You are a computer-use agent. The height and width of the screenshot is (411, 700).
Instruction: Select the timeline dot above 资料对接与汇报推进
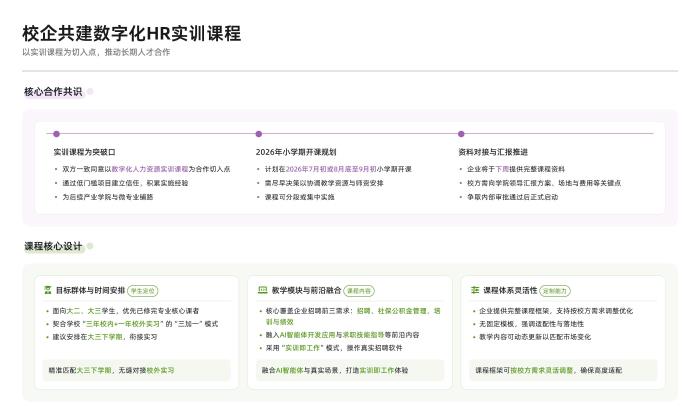(x=461, y=133)
